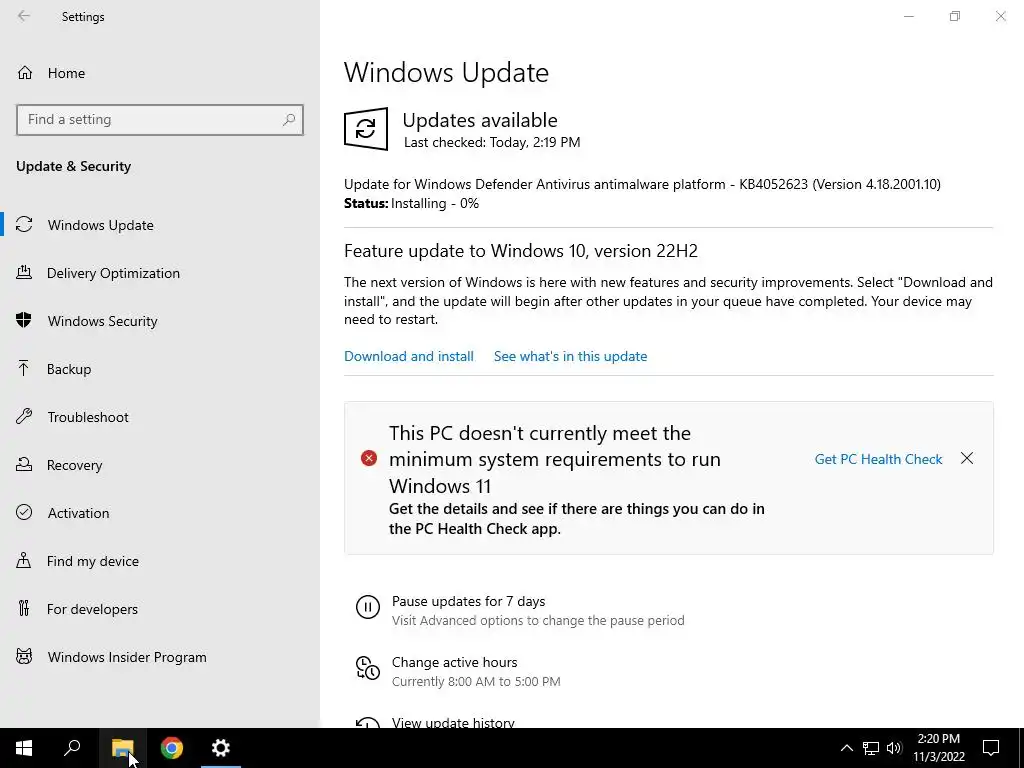Viewport: 1024px width, 768px height.
Task: Open the notification Action Center icon
Action: point(991,748)
